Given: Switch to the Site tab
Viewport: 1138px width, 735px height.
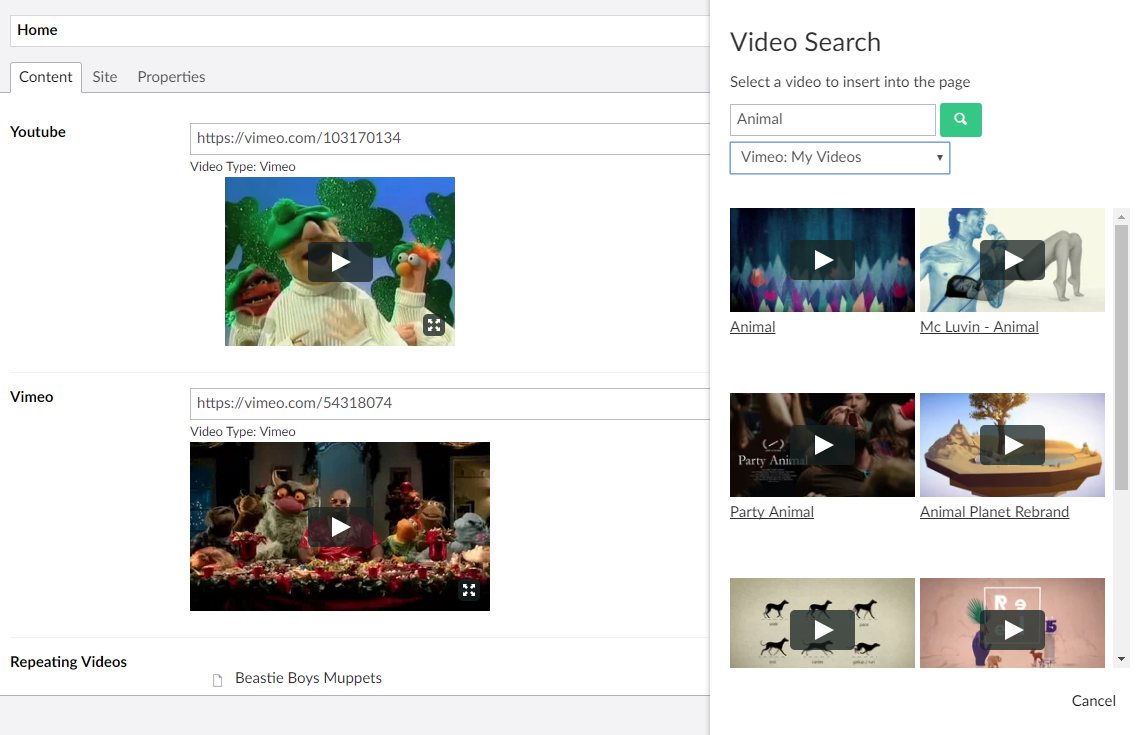Looking at the screenshot, I should (105, 77).
